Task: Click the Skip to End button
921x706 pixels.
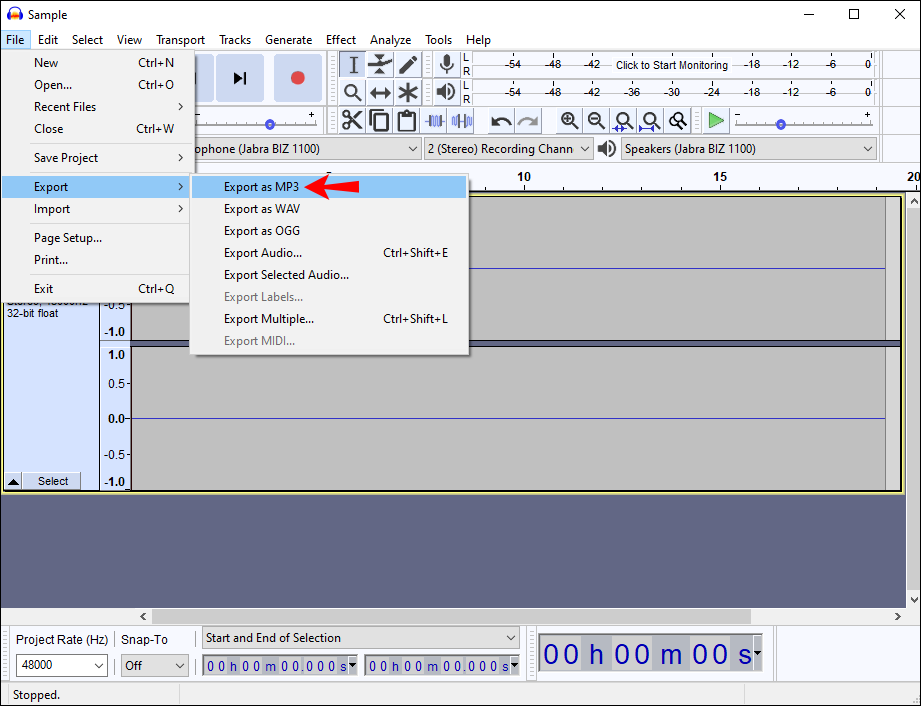Action: [240, 78]
